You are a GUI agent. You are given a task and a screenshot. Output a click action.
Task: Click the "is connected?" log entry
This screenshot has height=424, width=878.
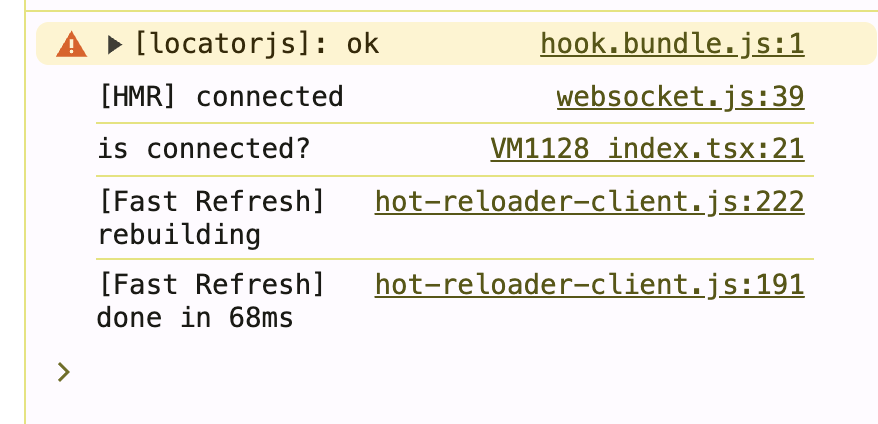click(x=204, y=149)
